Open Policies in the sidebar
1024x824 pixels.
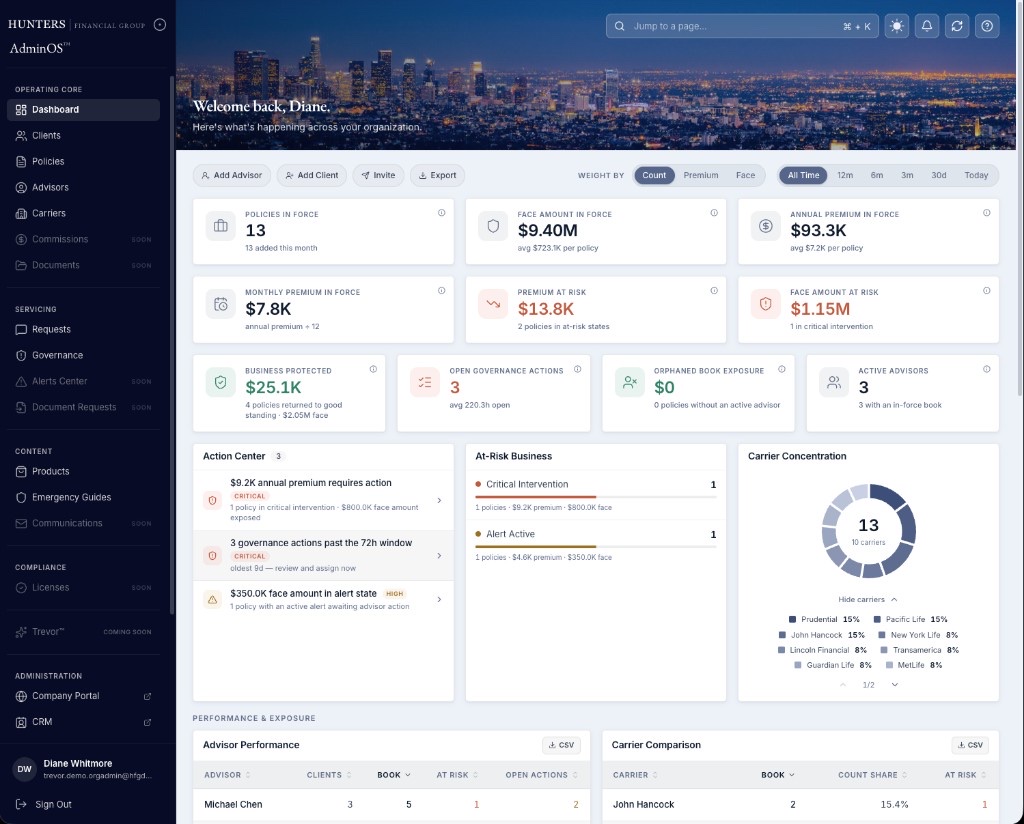(x=83, y=161)
